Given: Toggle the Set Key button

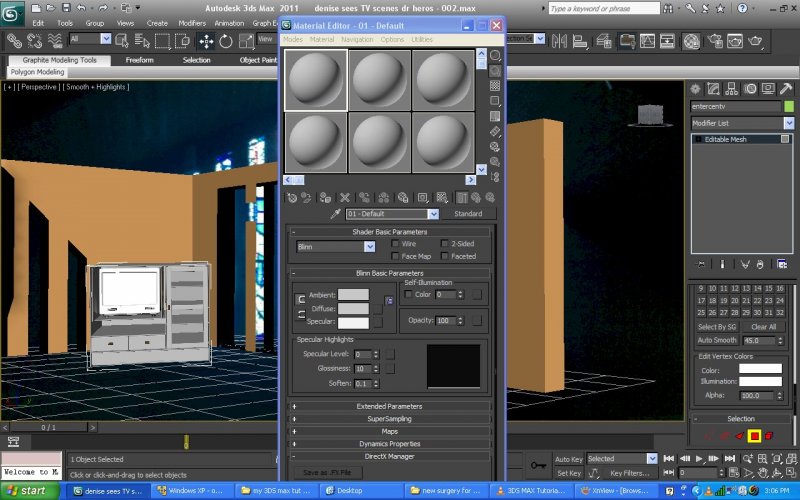Looking at the screenshot, I should click(568, 473).
